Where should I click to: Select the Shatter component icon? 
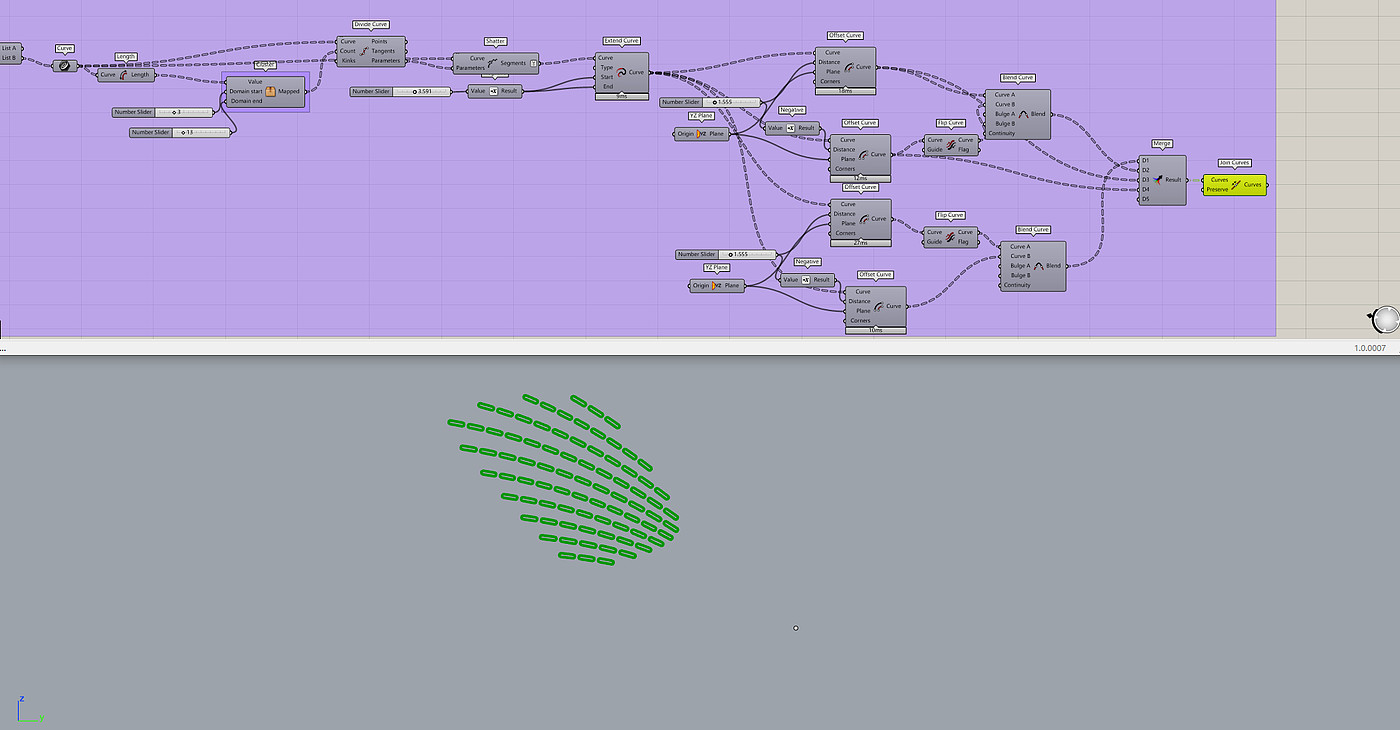pos(492,63)
